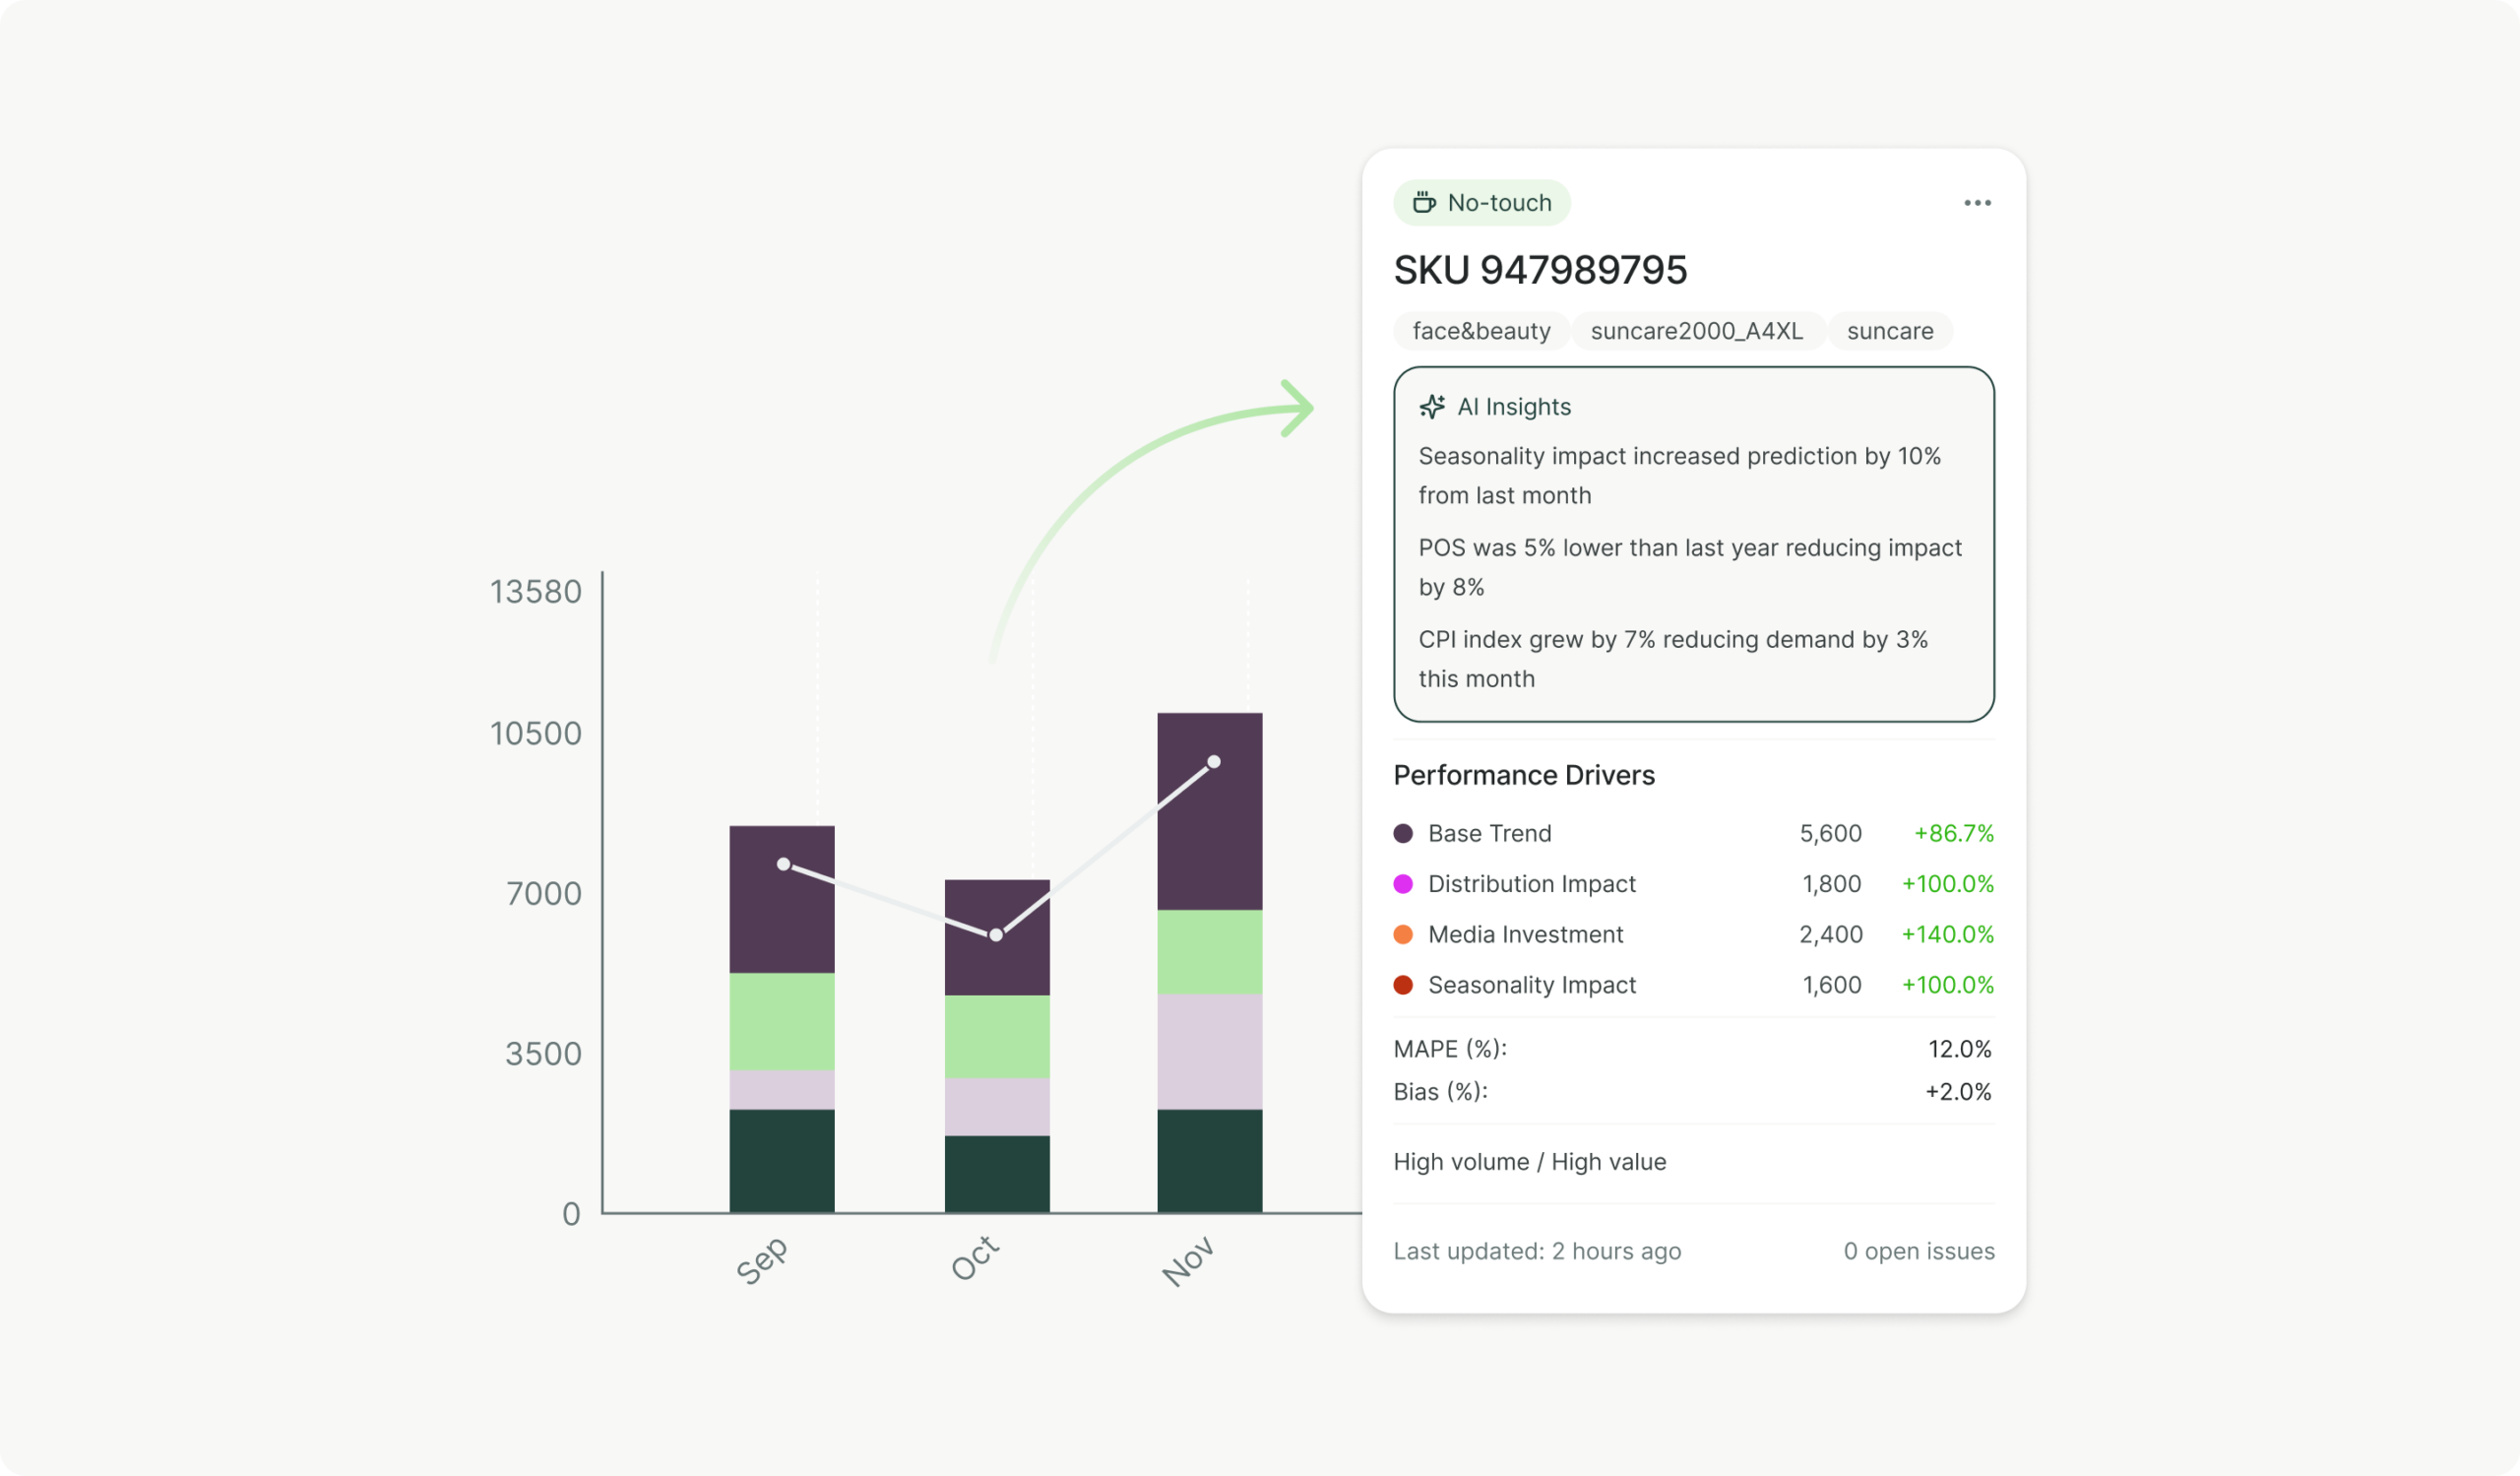Click the Distribution Impact magenta dot
The height and width of the screenshot is (1476, 2520).
click(x=1403, y=884)
